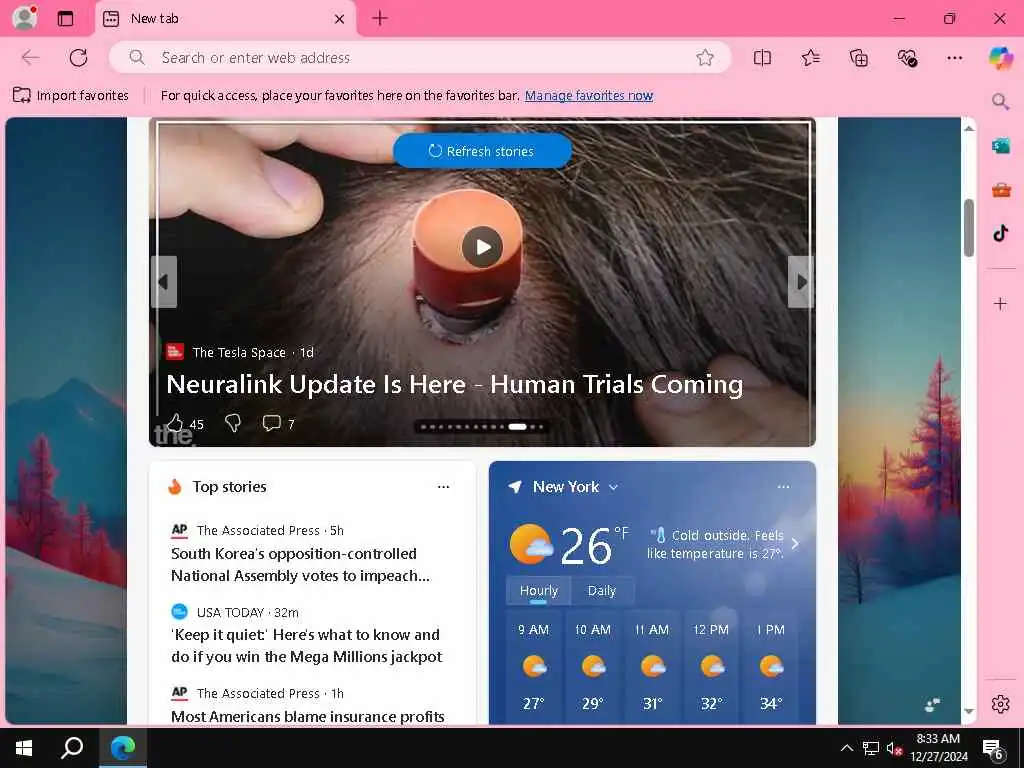Select the 1 PM hourly forecast
This screenshot has width=1024, height=768.
click(771, 666)
